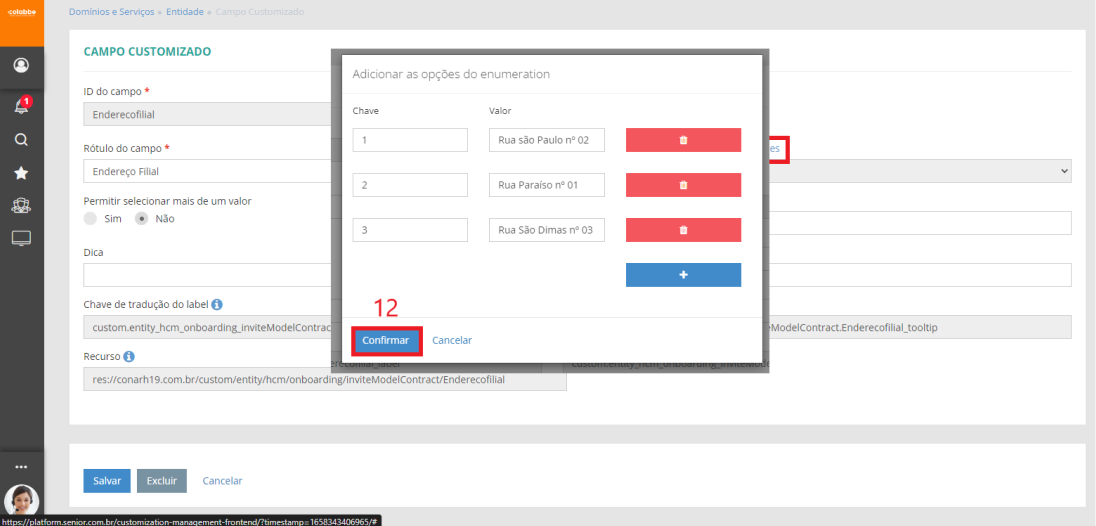Image resolution: width=1096 pixels, height=526 pixels.
Task: Add a new enumeration option row
Action: click(x=683, y=275)
